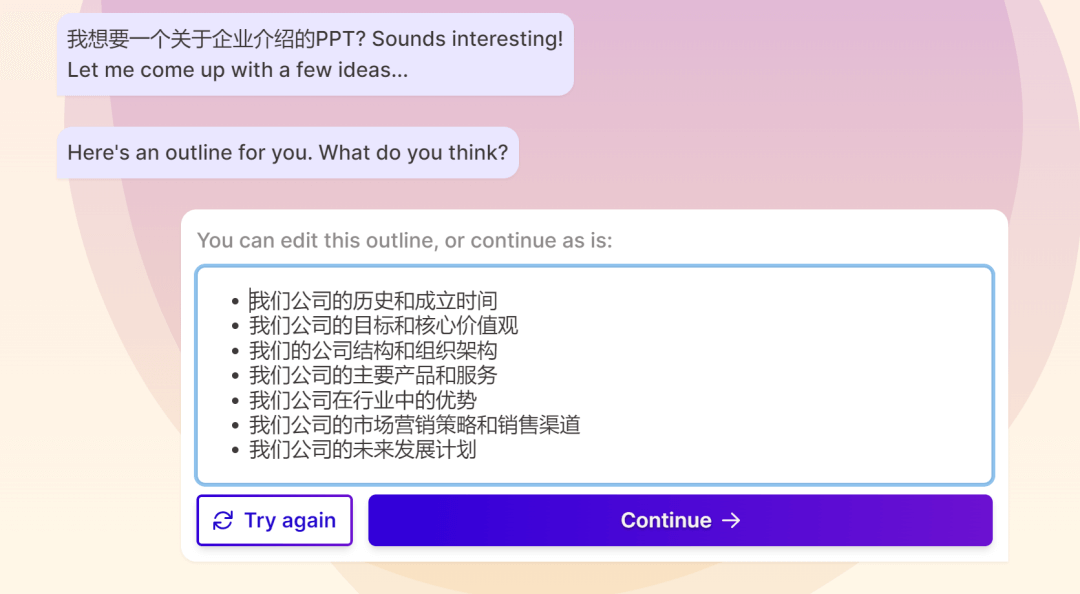Image resolution: width=1080 pixels, height=594 pixels.
Task: Click the 'Let me come up with a few ideas' text
Action: pos(237,70)
